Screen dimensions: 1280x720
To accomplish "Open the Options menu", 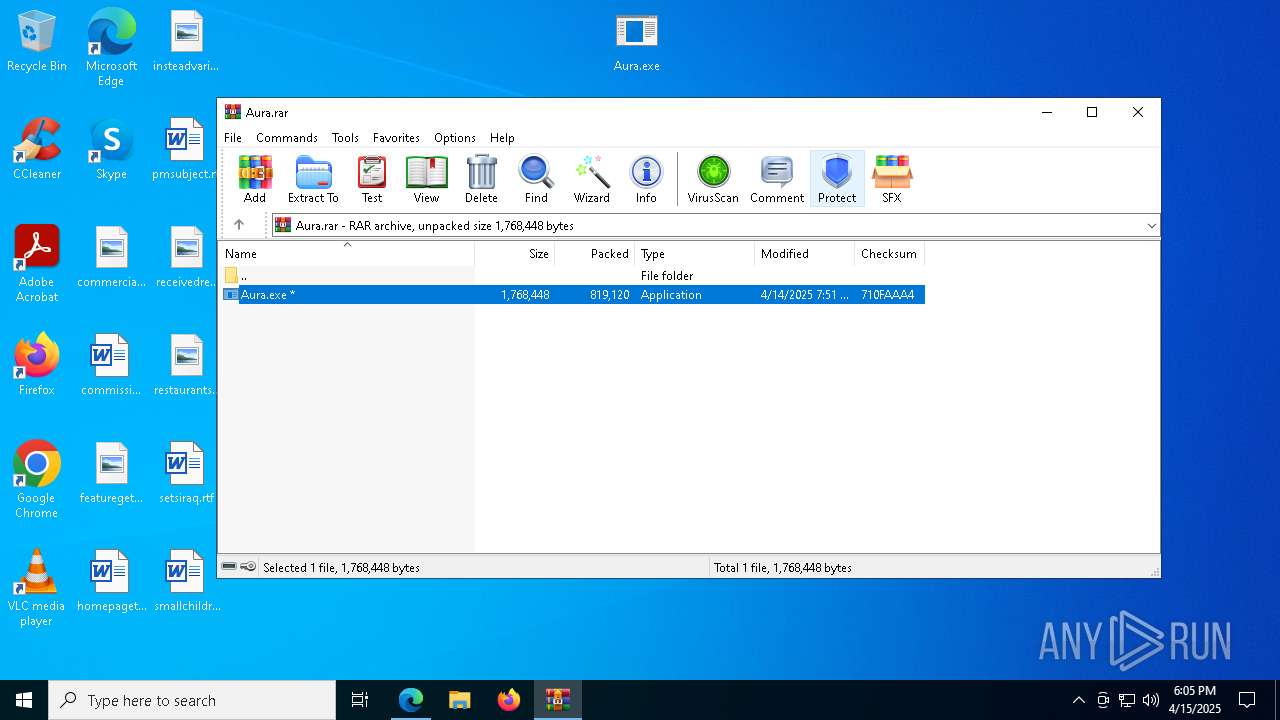I will pyautogui.click(x=455, y=138).
